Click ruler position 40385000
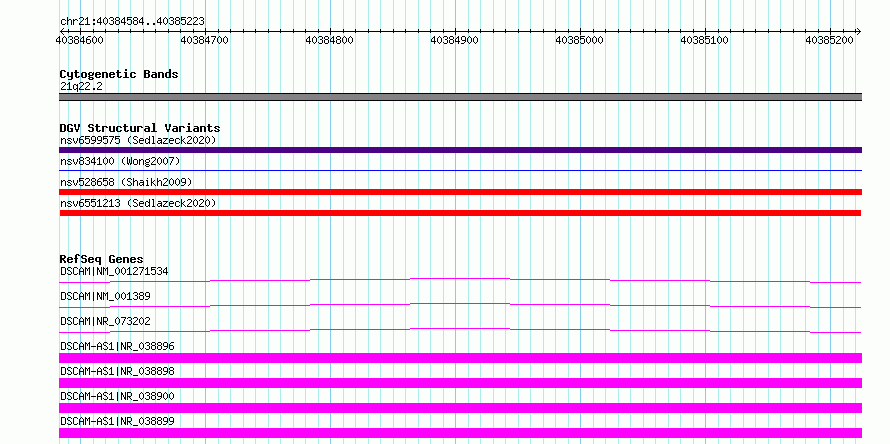 click(x=579, y=40)
